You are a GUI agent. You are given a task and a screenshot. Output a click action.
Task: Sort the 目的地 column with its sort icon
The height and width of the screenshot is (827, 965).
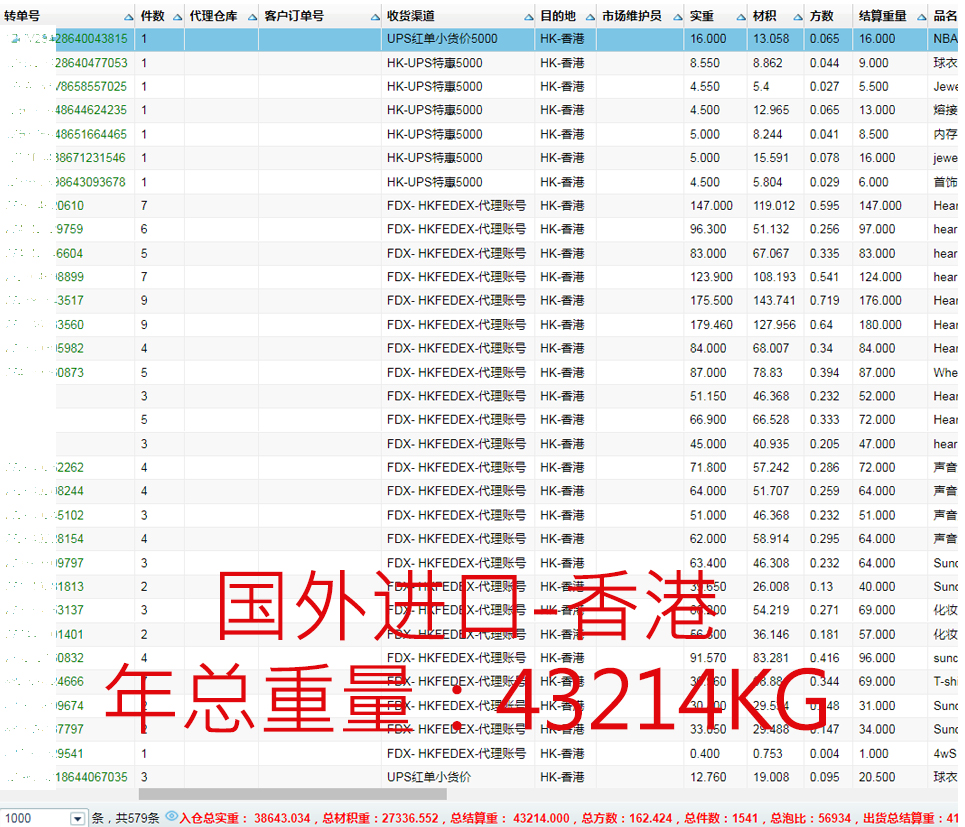pyautogui.click(x=590, y=15)
